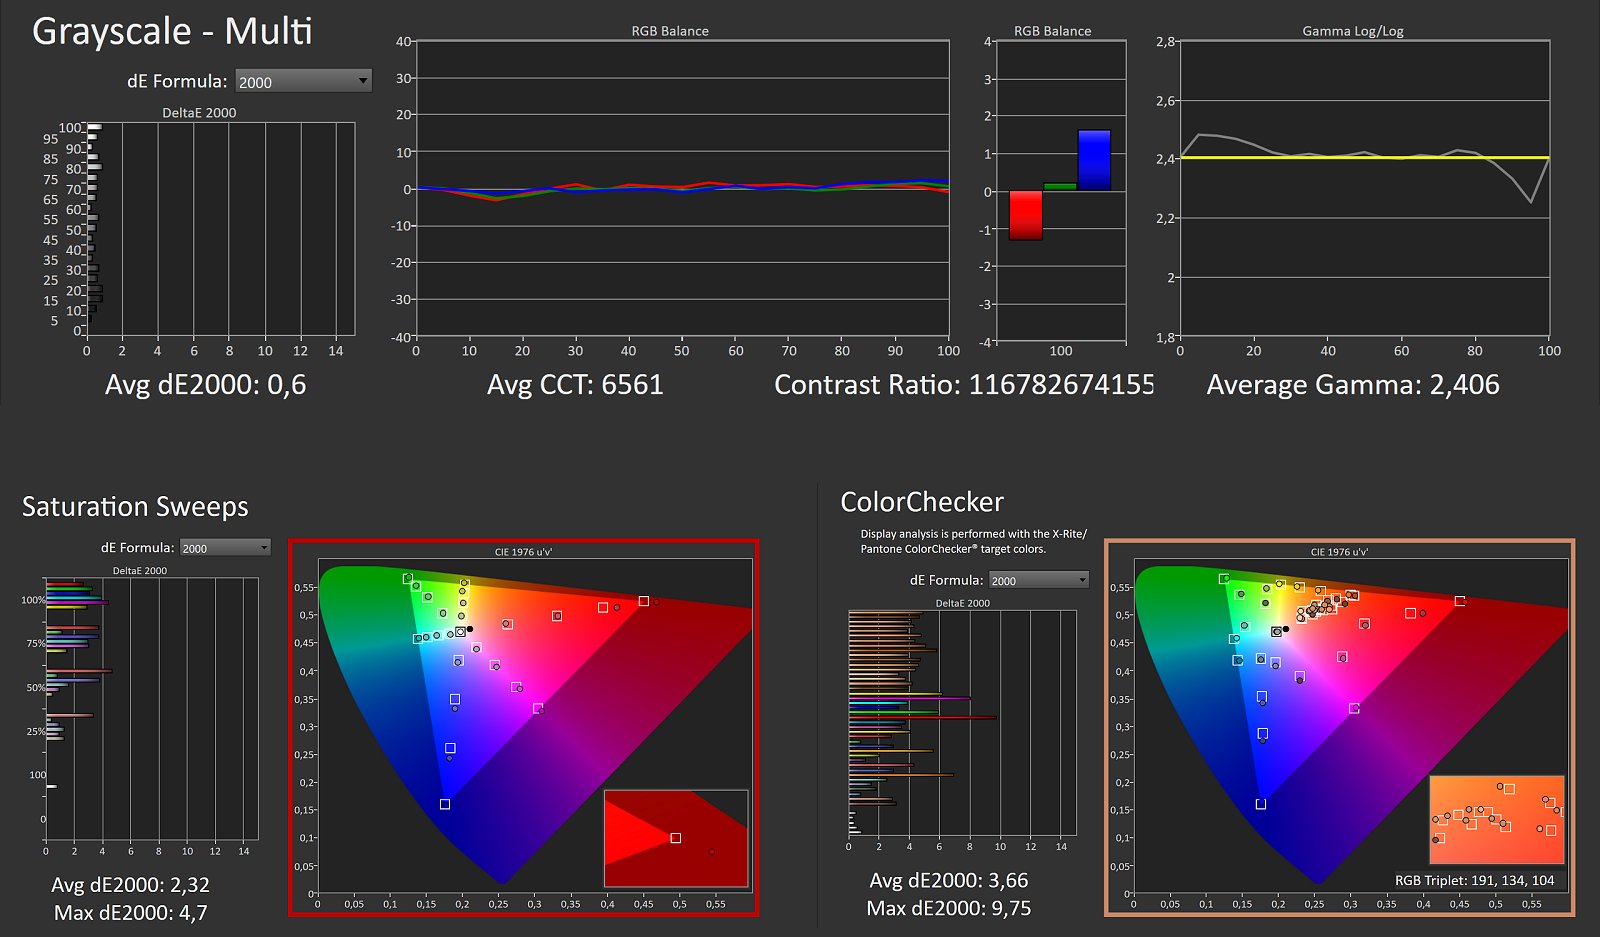Click the Contrast Ratio readout

click(963, 385)
